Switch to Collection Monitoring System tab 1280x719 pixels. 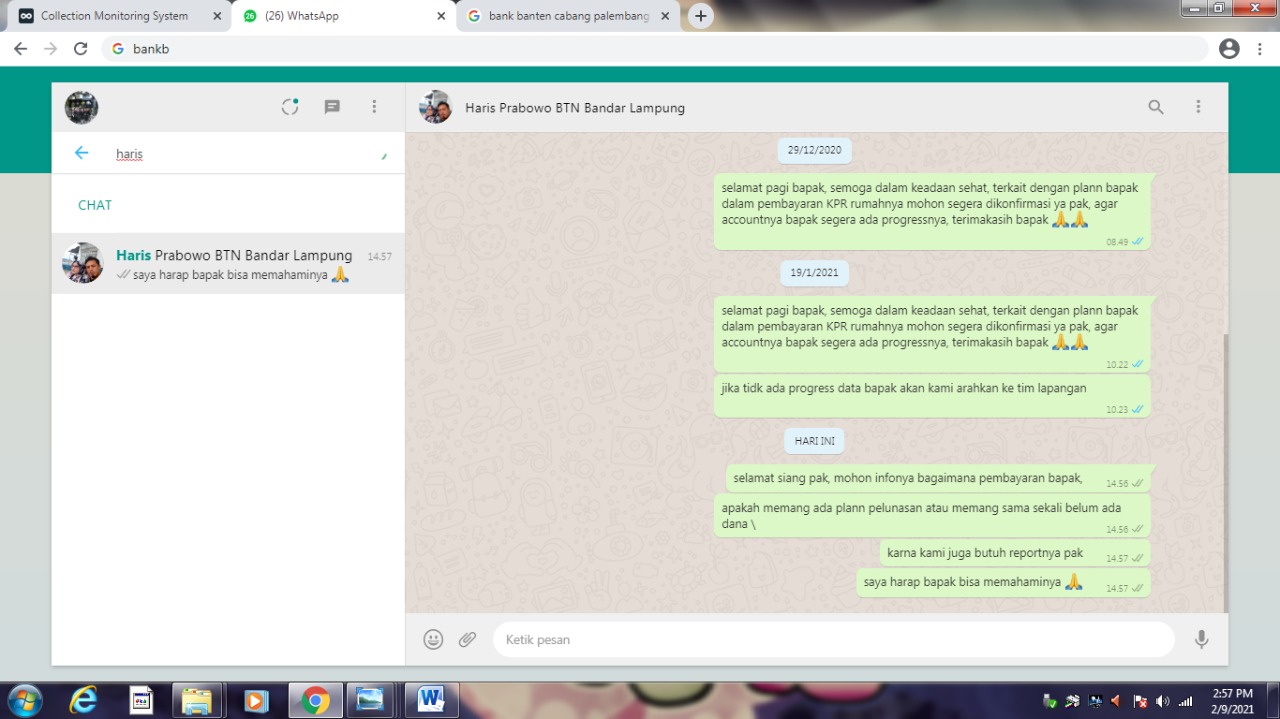point(114,16)
